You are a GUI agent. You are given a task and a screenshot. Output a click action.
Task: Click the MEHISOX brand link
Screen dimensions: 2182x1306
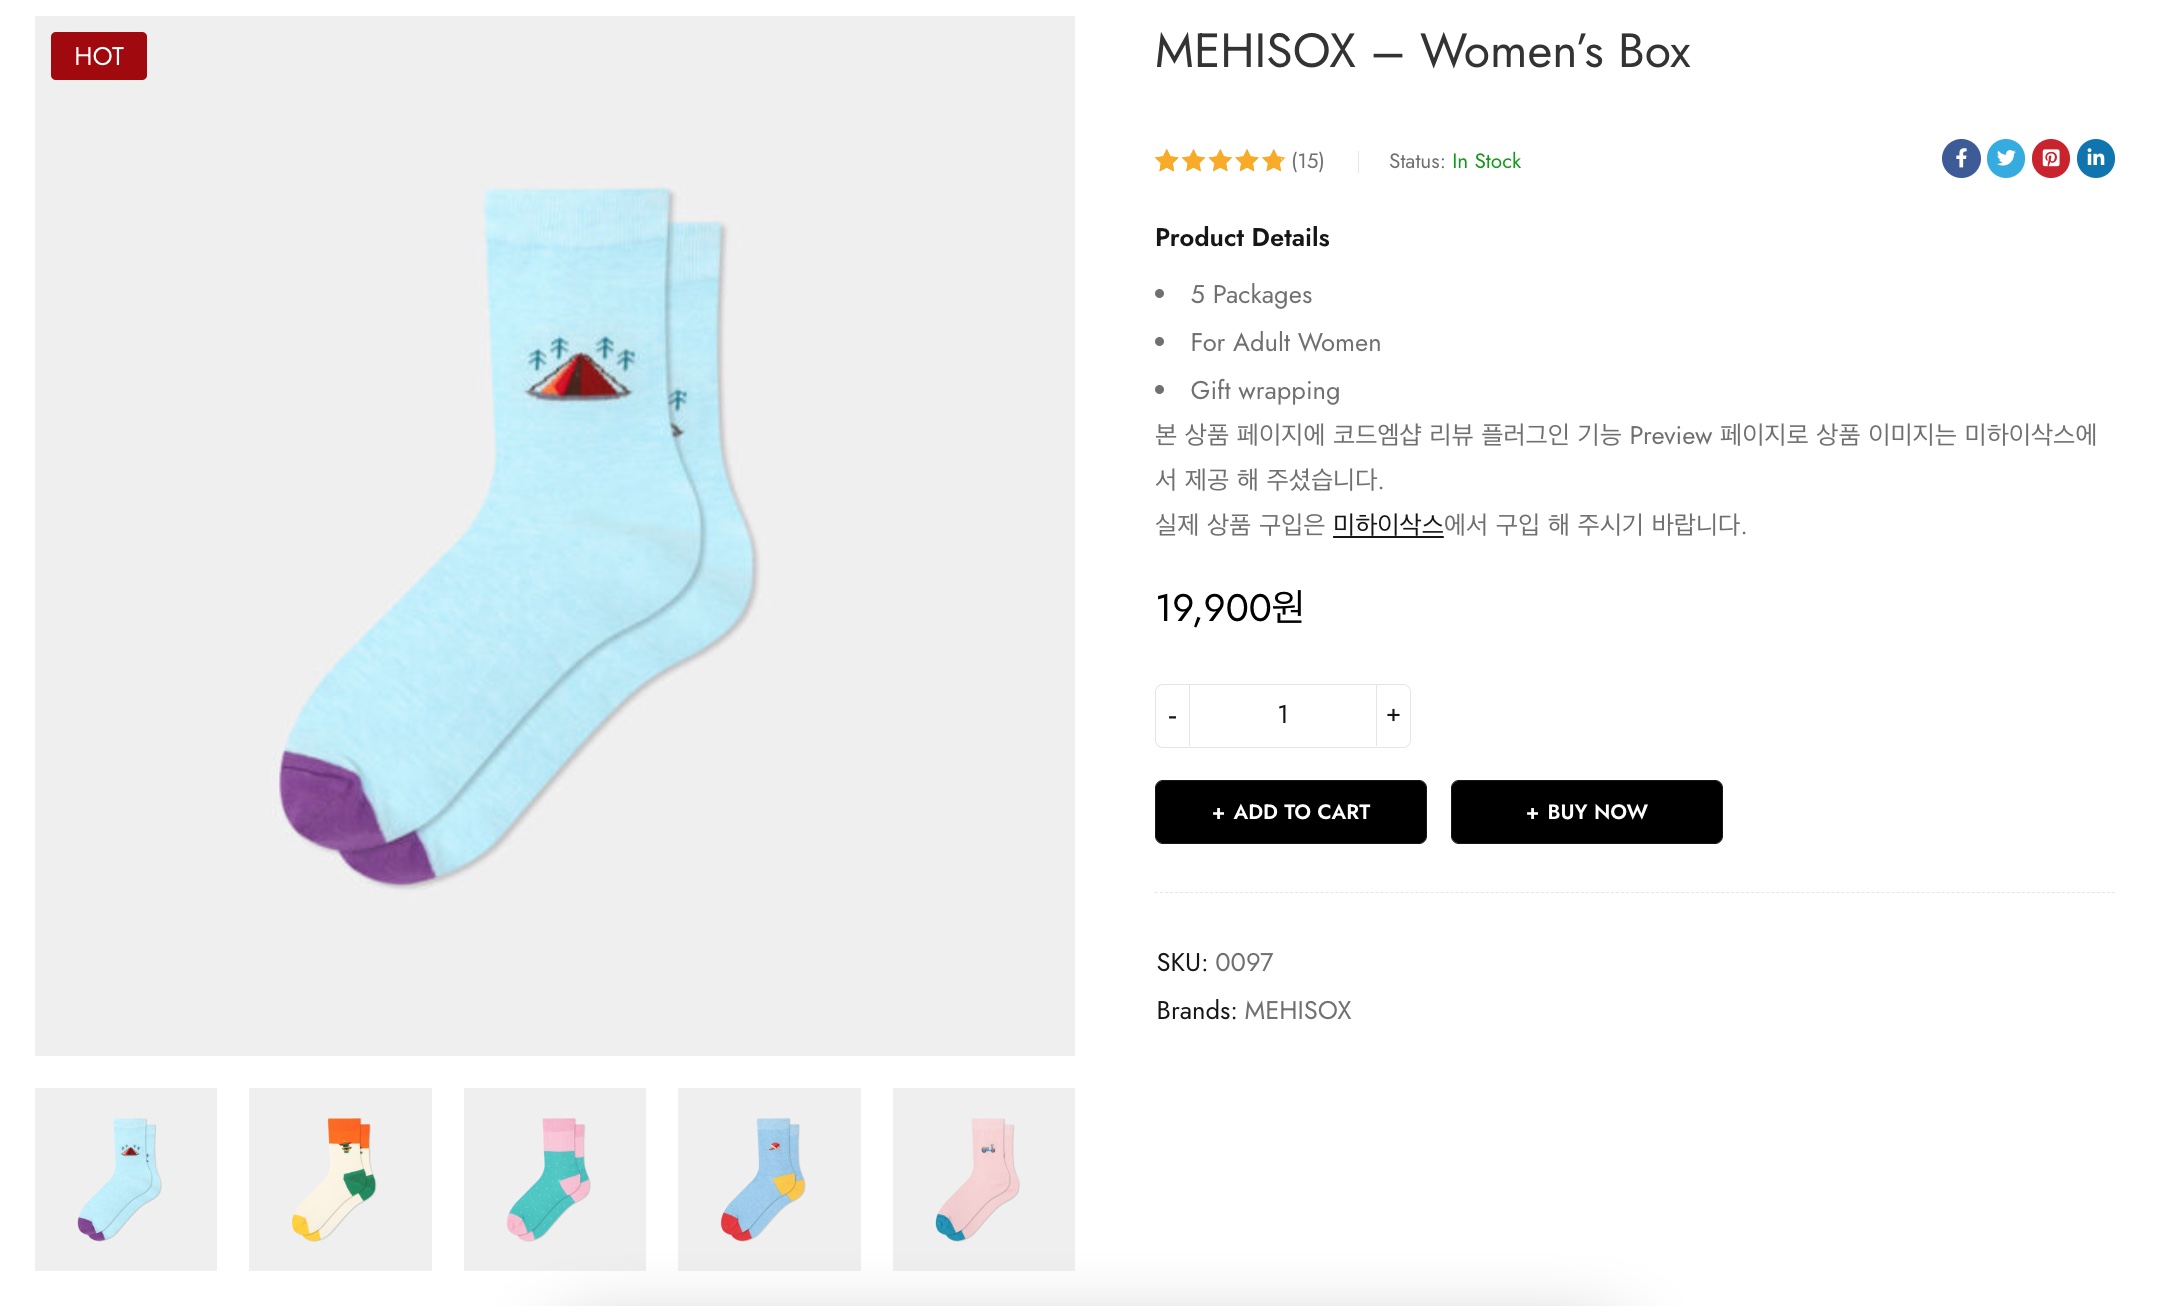(x=1297, y=1010)
